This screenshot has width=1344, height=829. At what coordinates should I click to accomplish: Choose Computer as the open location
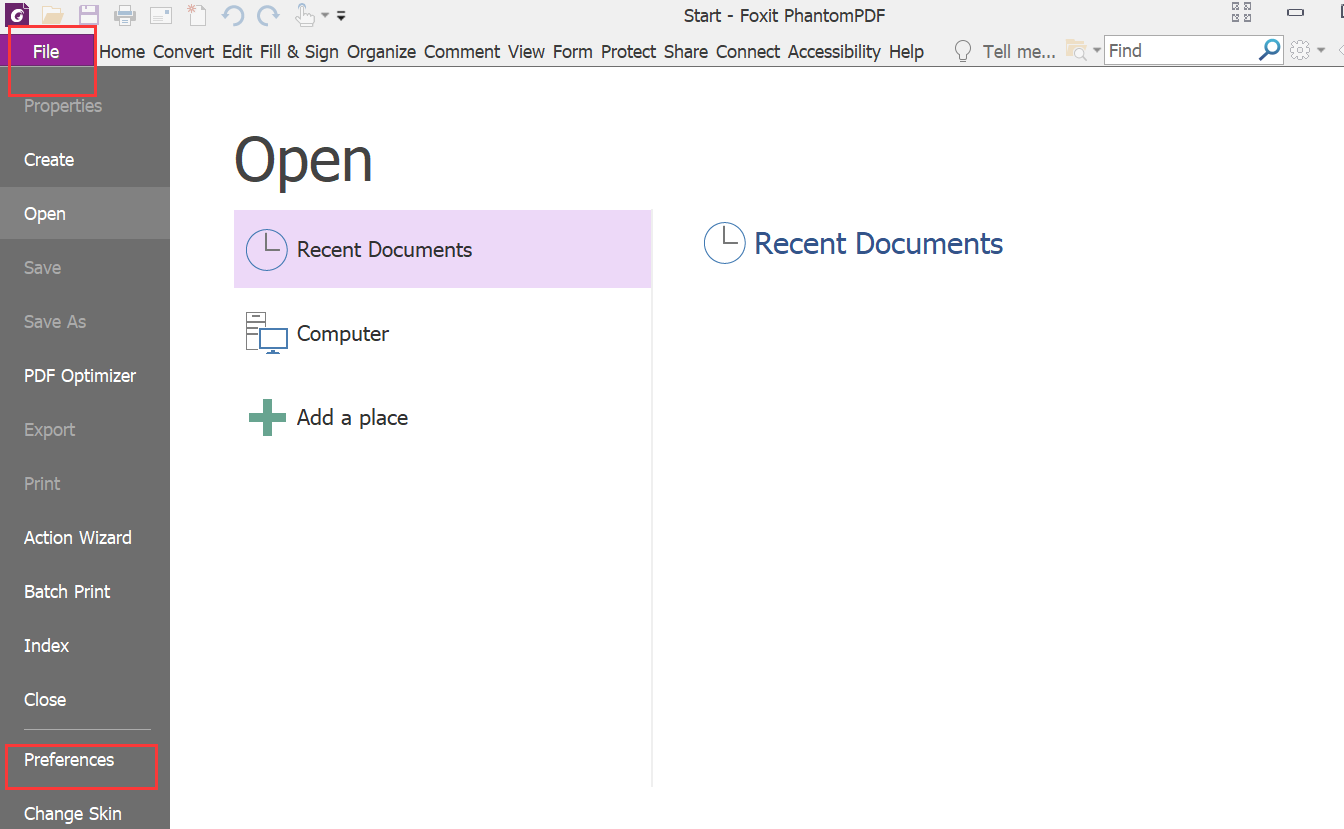(x=443, y=333)
